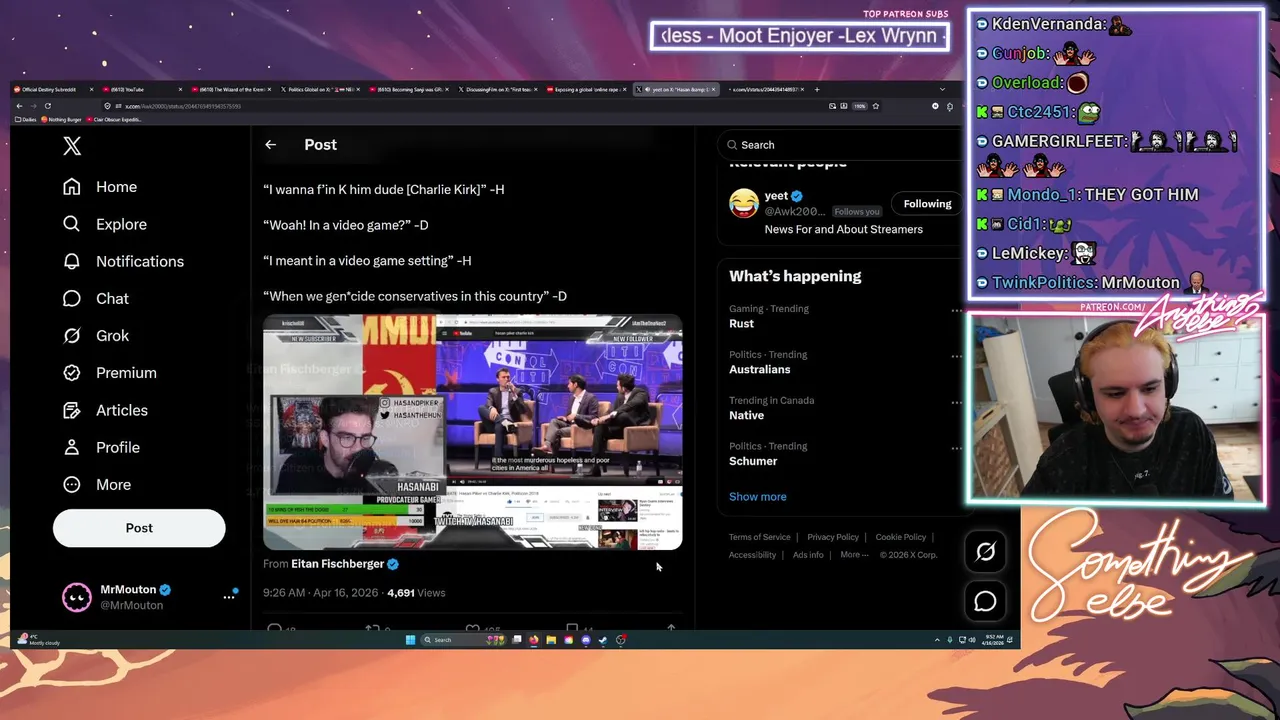Click the X logo in the sidebar
Image resolution: width=1280 pixels, height=720 pixels.
pos(72,146)
